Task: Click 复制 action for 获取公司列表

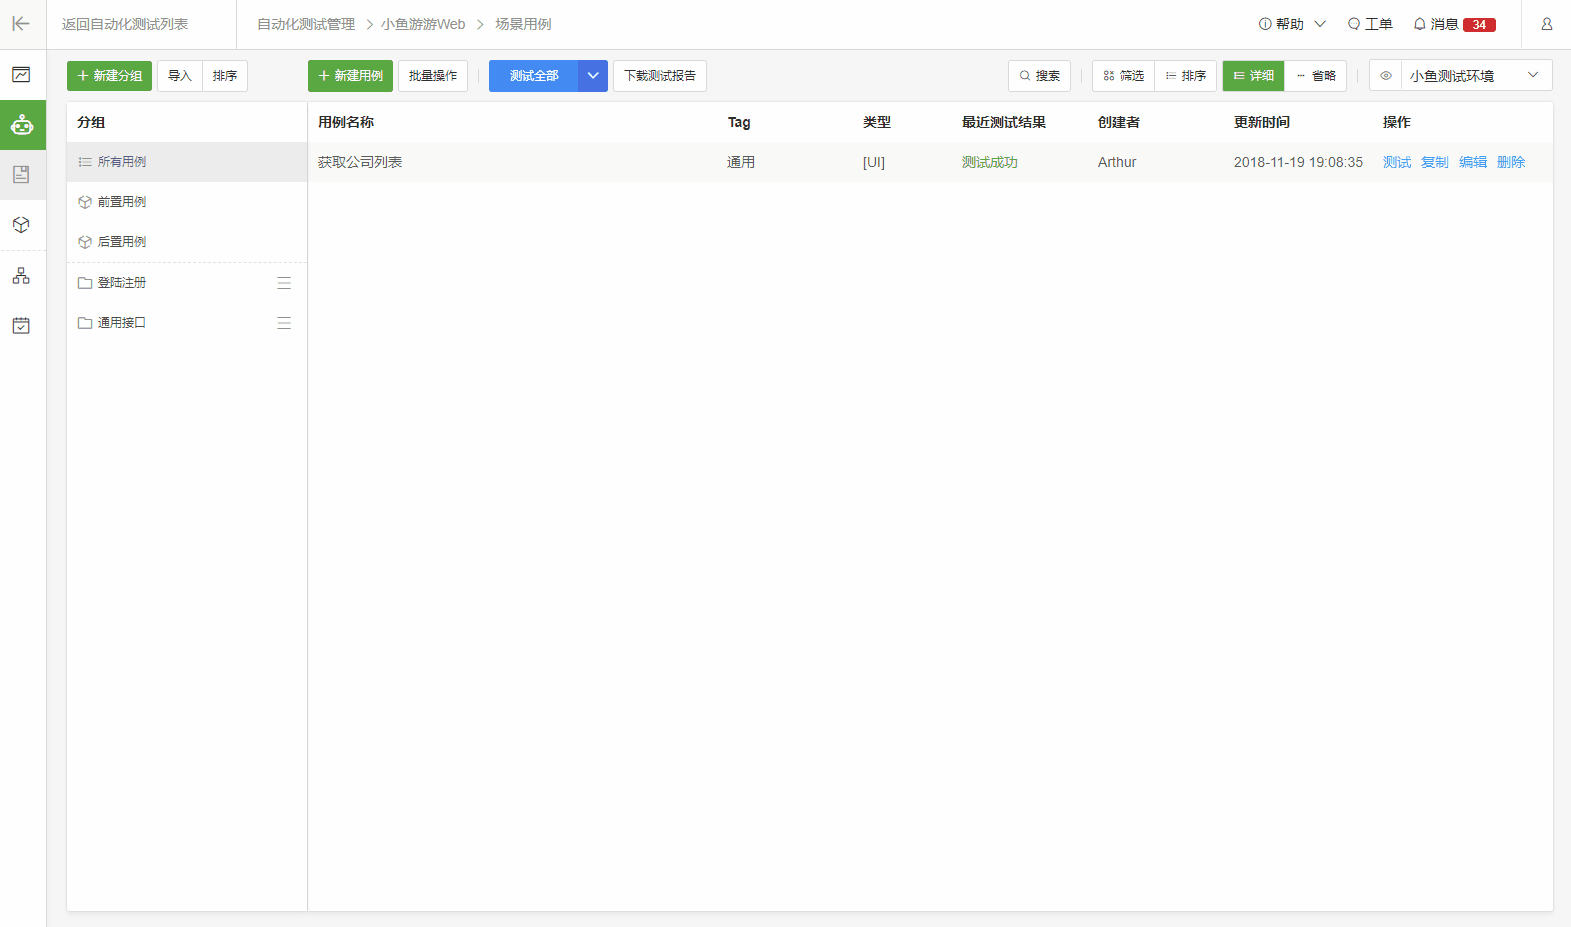Action: pos(1435,162)
